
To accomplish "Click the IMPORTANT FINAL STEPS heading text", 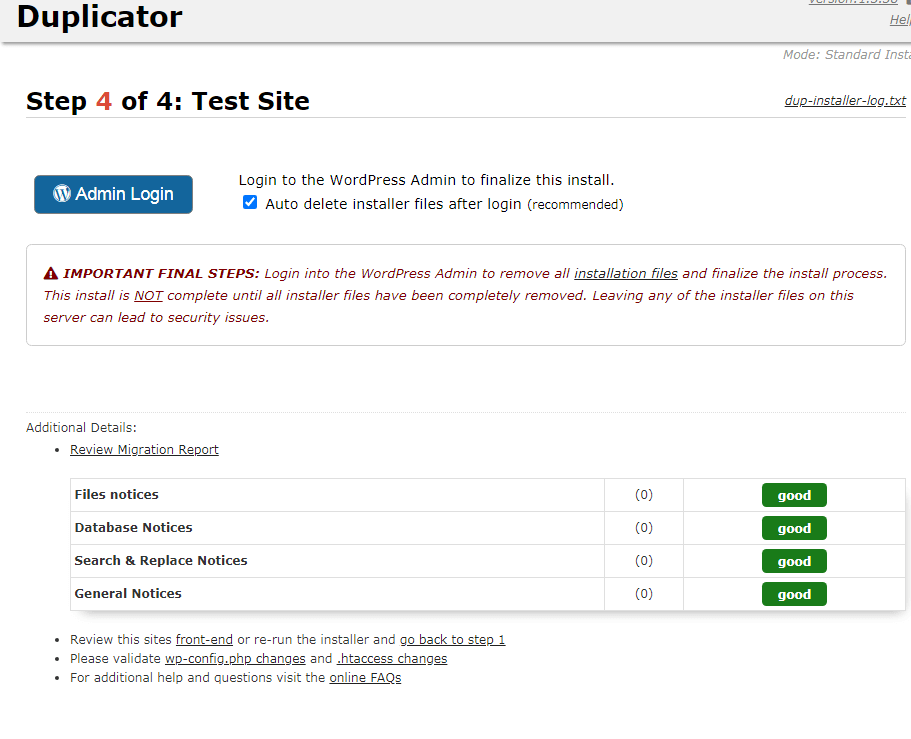I will (161, 274).
